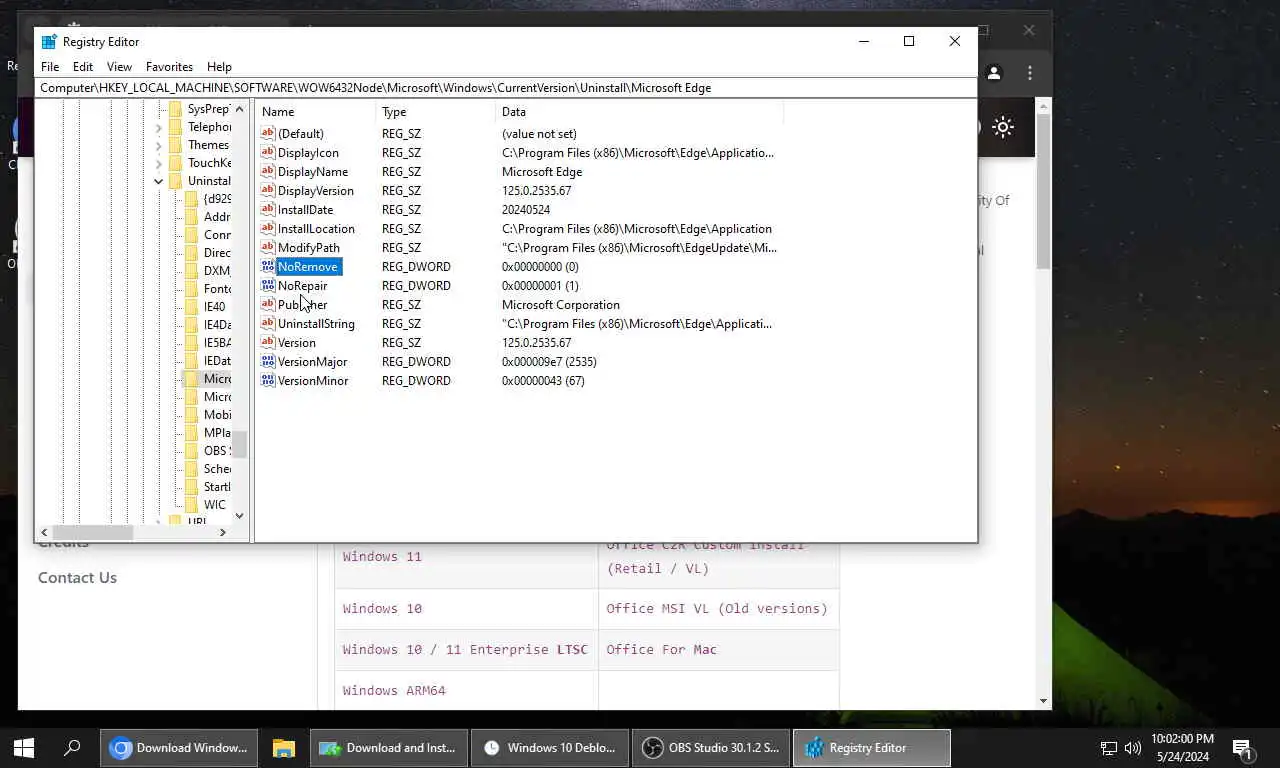Open taskbar search magnifier
Viewport: 1280px width, 768px height.
click(x=72, y=747)
